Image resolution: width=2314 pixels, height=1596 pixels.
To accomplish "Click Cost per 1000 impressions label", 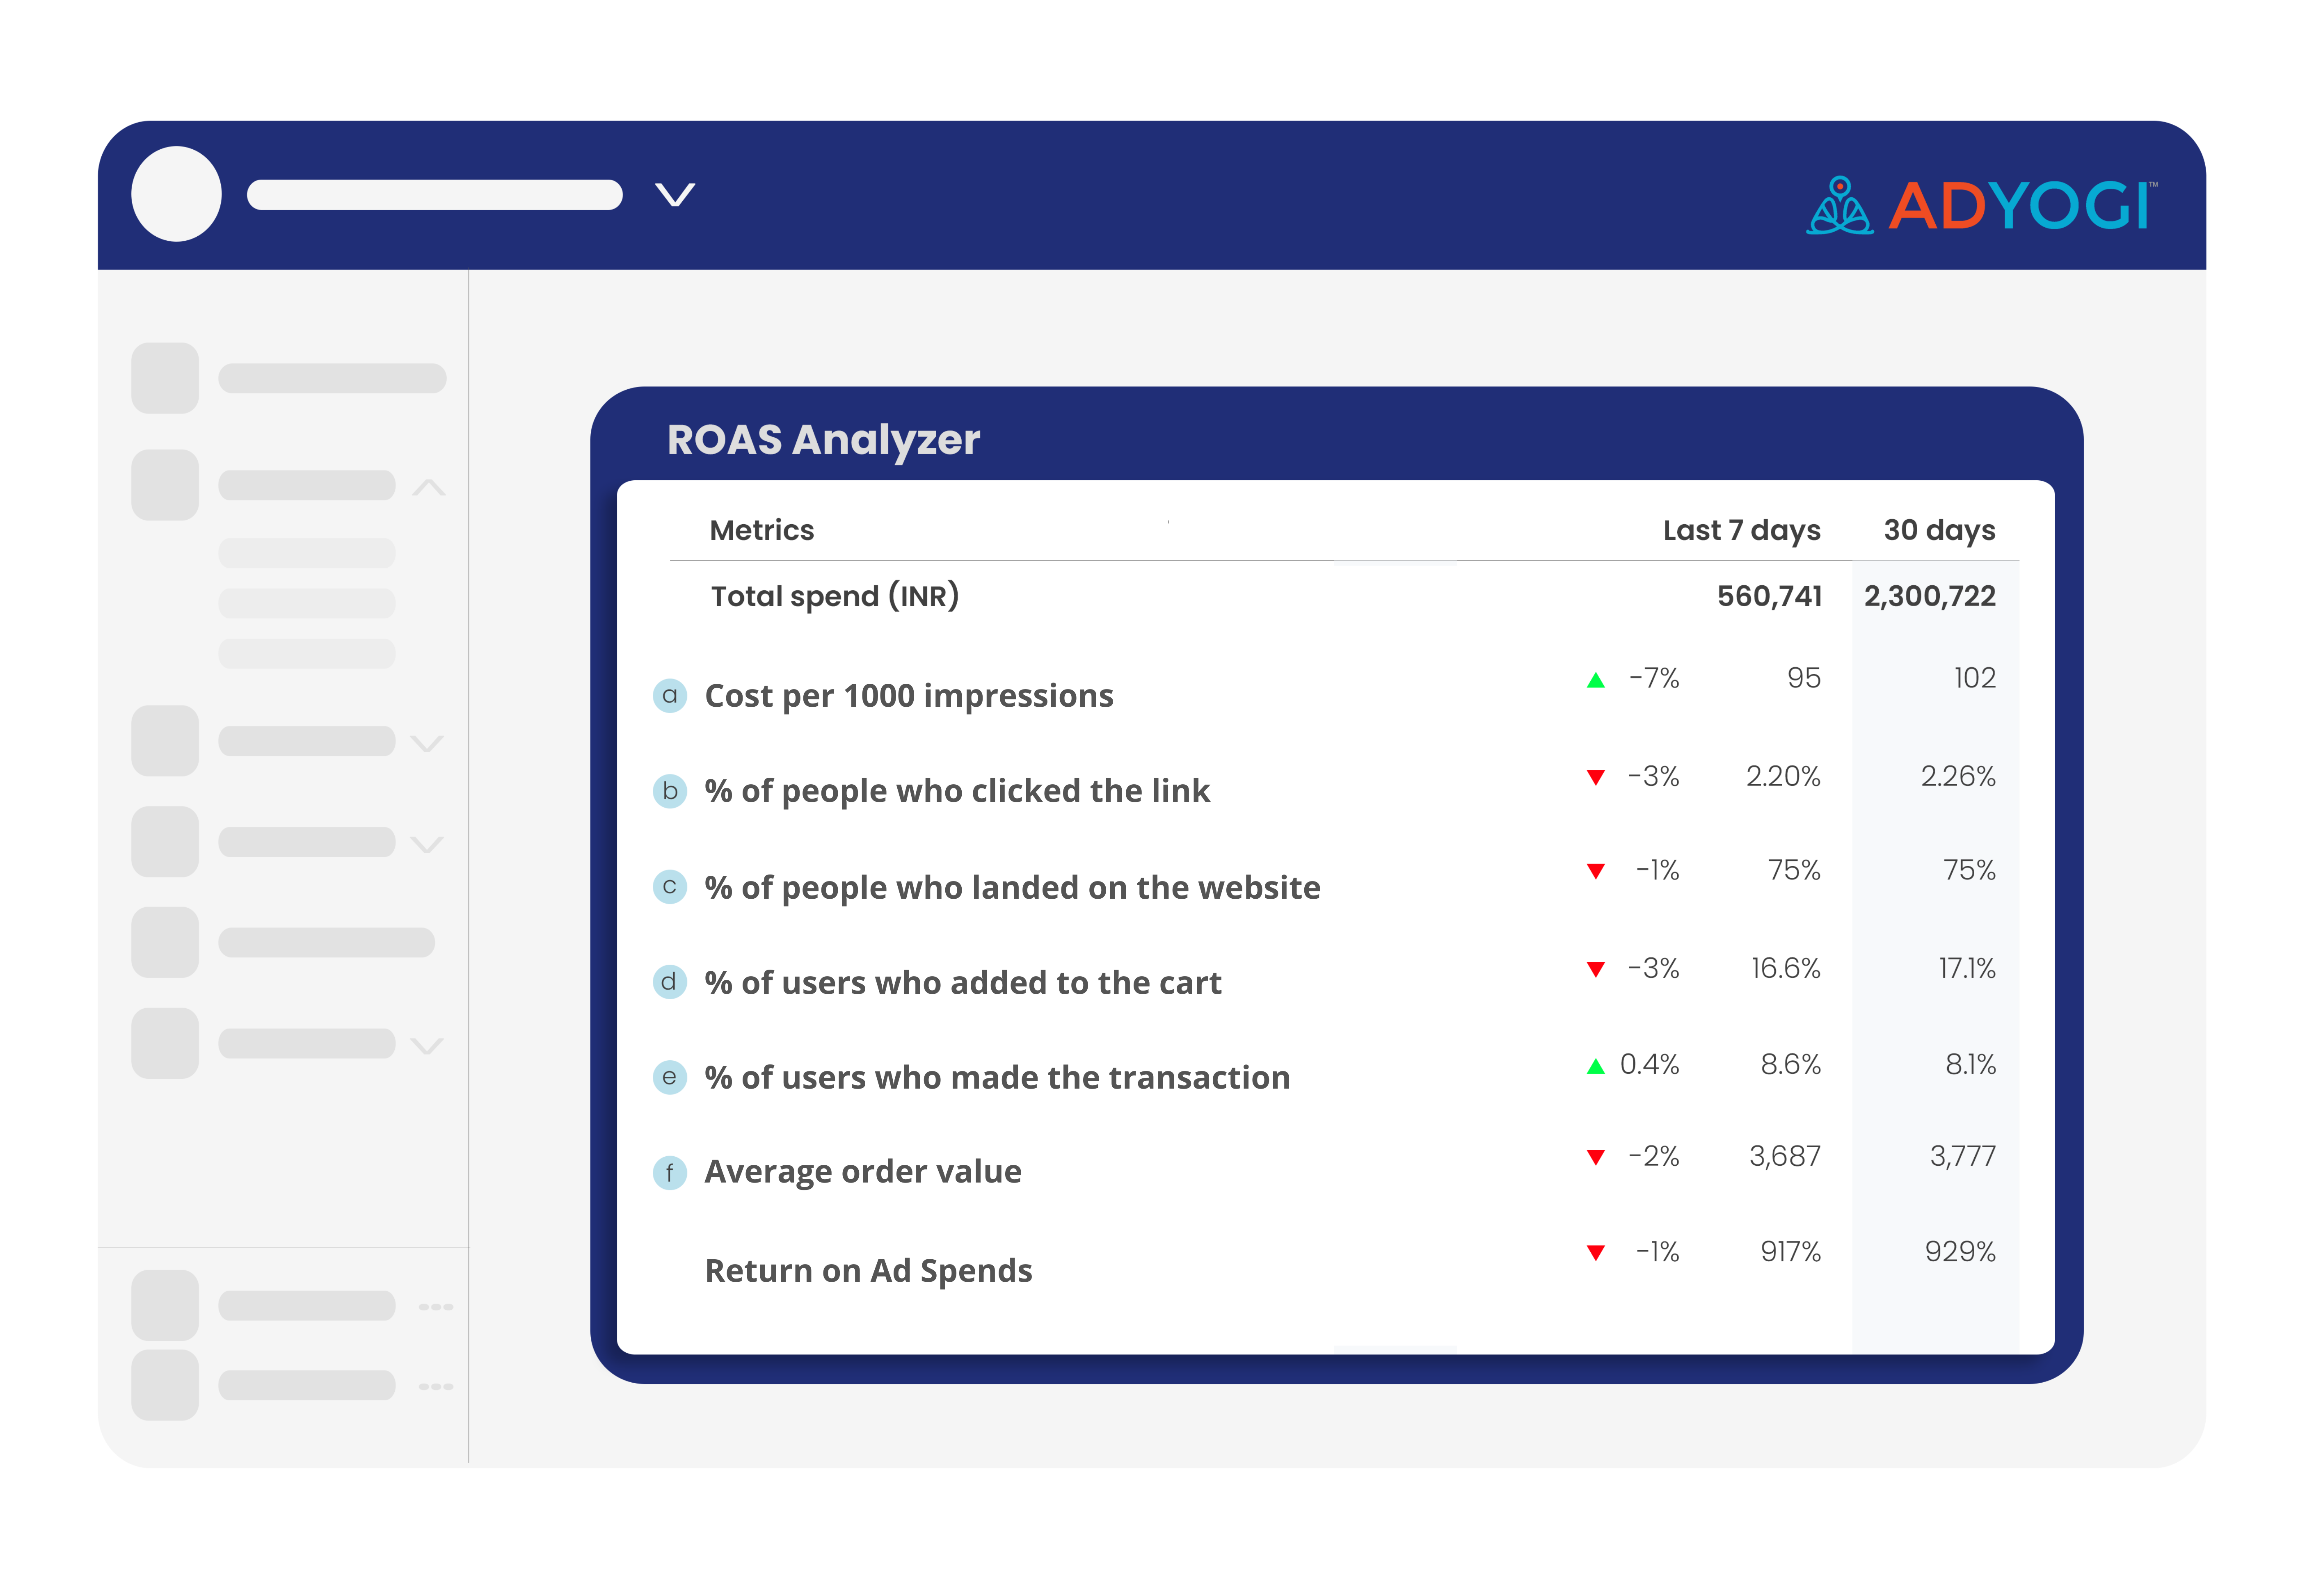I will [909, 696].
